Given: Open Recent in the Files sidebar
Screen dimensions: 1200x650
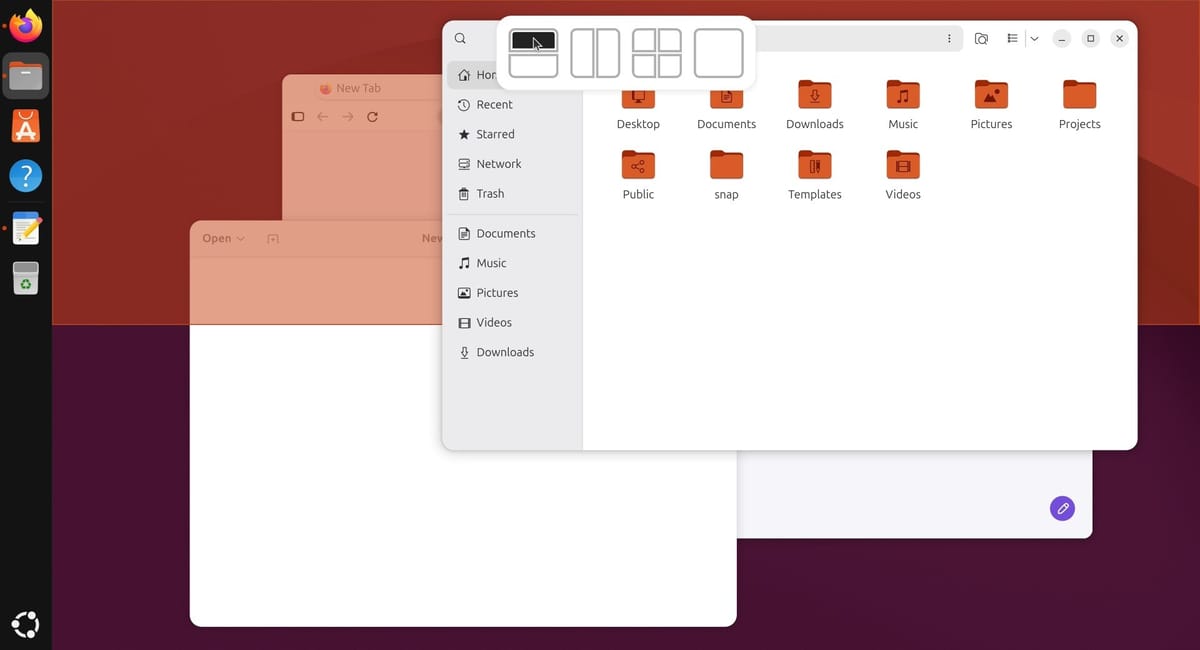Looking at the screenshot, I should tap(512, 104).
